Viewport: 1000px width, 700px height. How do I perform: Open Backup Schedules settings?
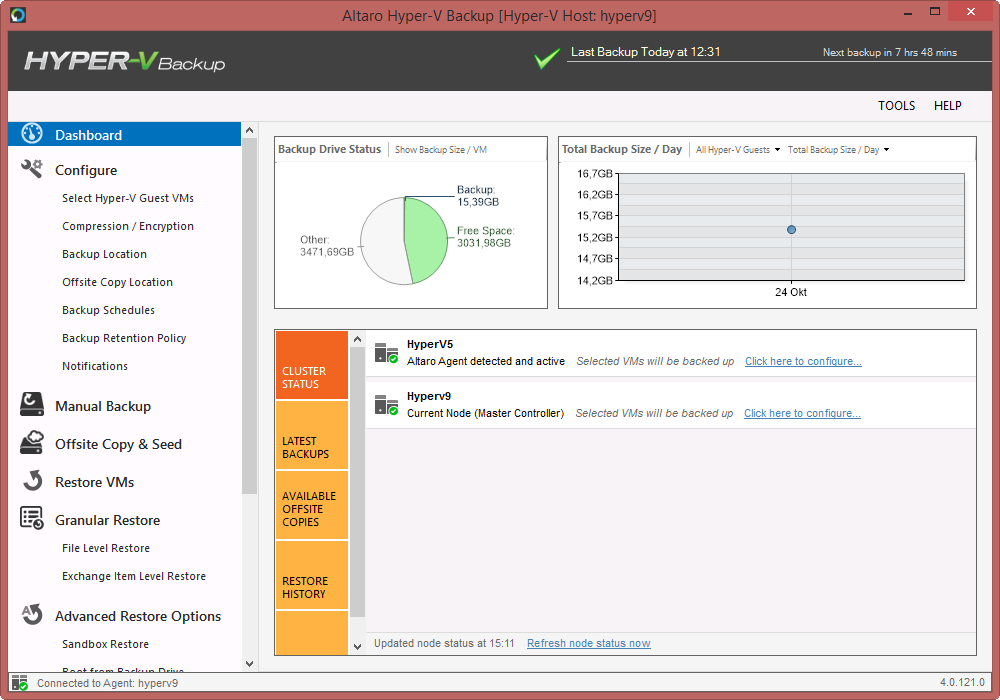pyautogui.click(x=108, y=310)
